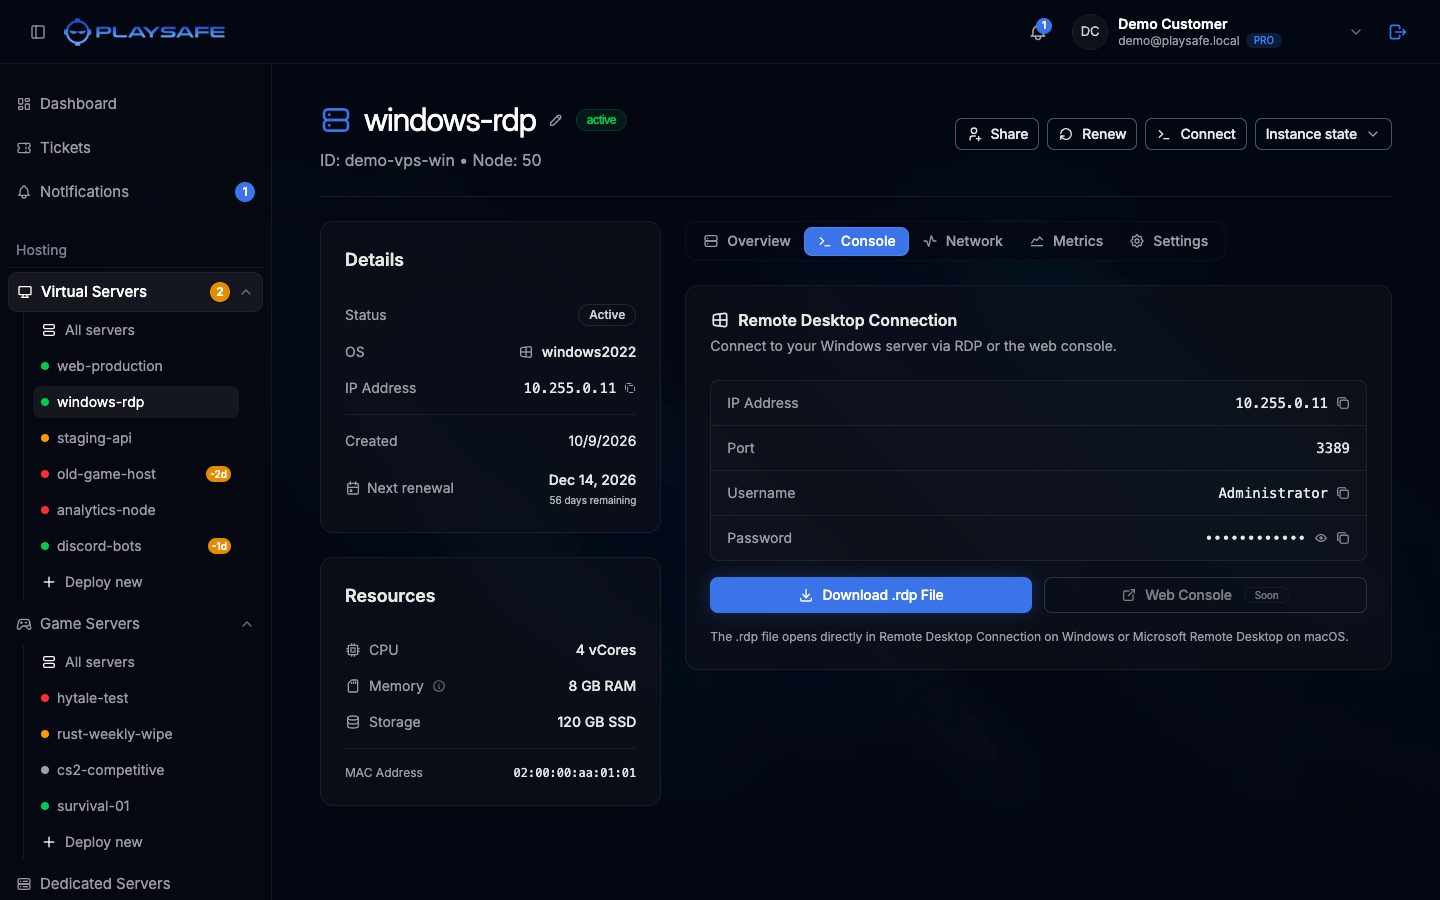This screenshot has width=1440, height=900.
Task: Click the Tickets icon in the sidebar
Action: click(x=24, y=148)
